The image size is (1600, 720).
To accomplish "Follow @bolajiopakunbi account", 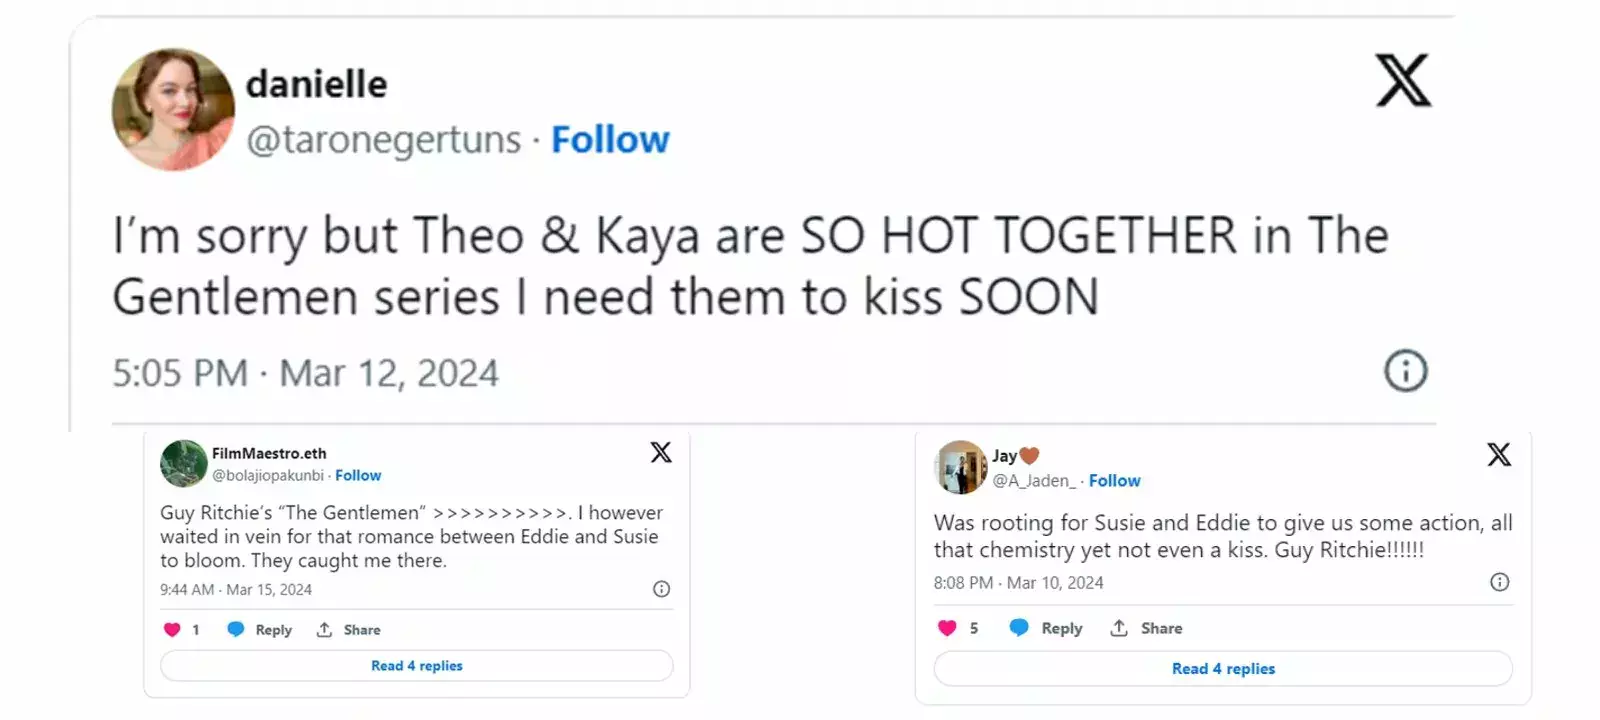I will 358,476.
